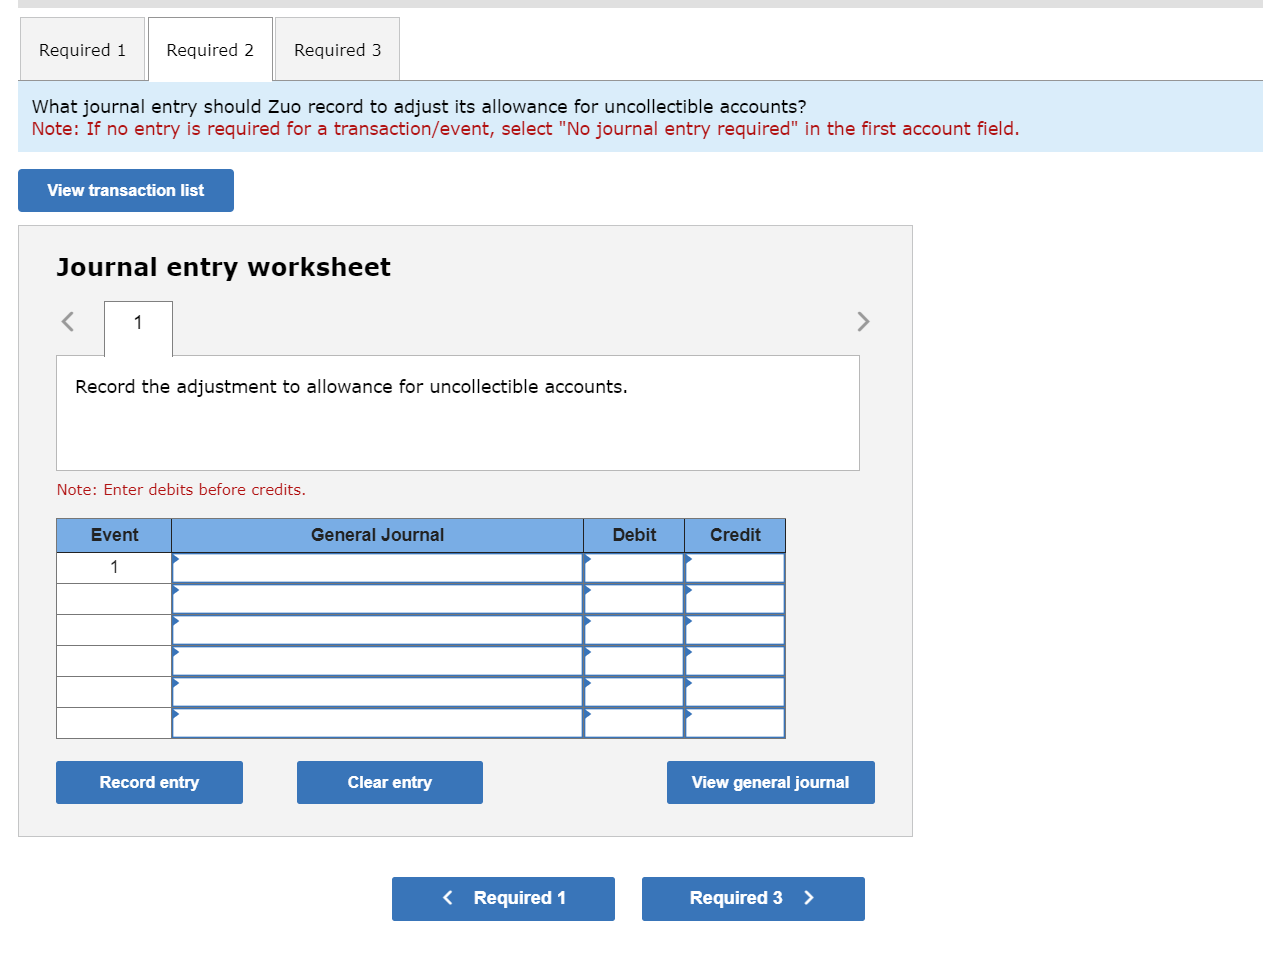Open the View transaction list panel
This screenshot has height=964, width=1279.
[x=125, y=190]
